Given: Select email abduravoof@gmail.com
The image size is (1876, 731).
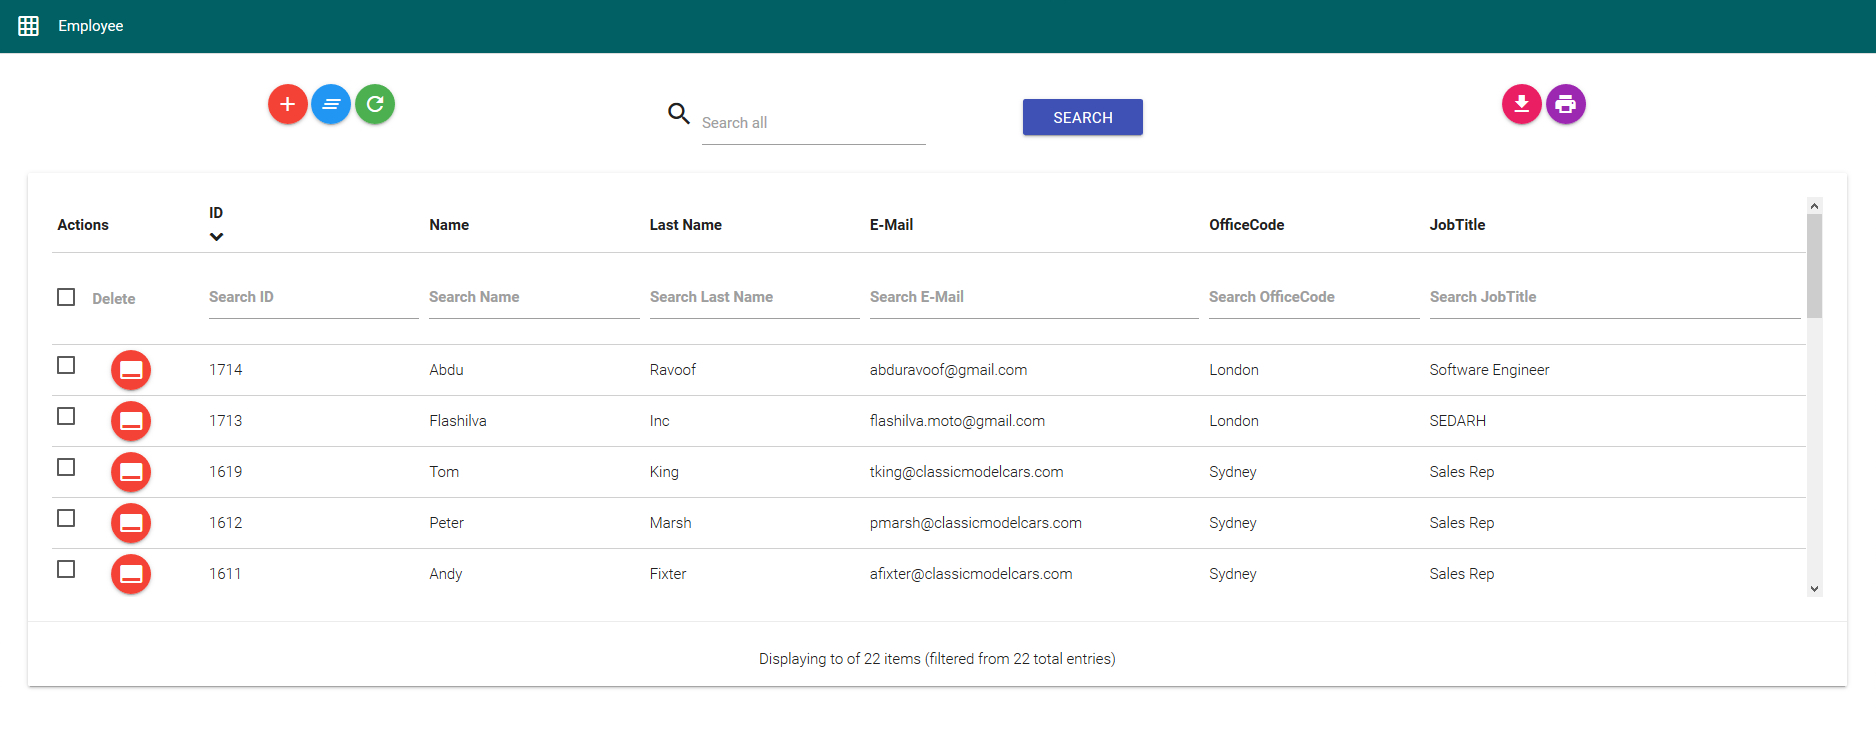Looking at the screenshot, I should 948,370.
